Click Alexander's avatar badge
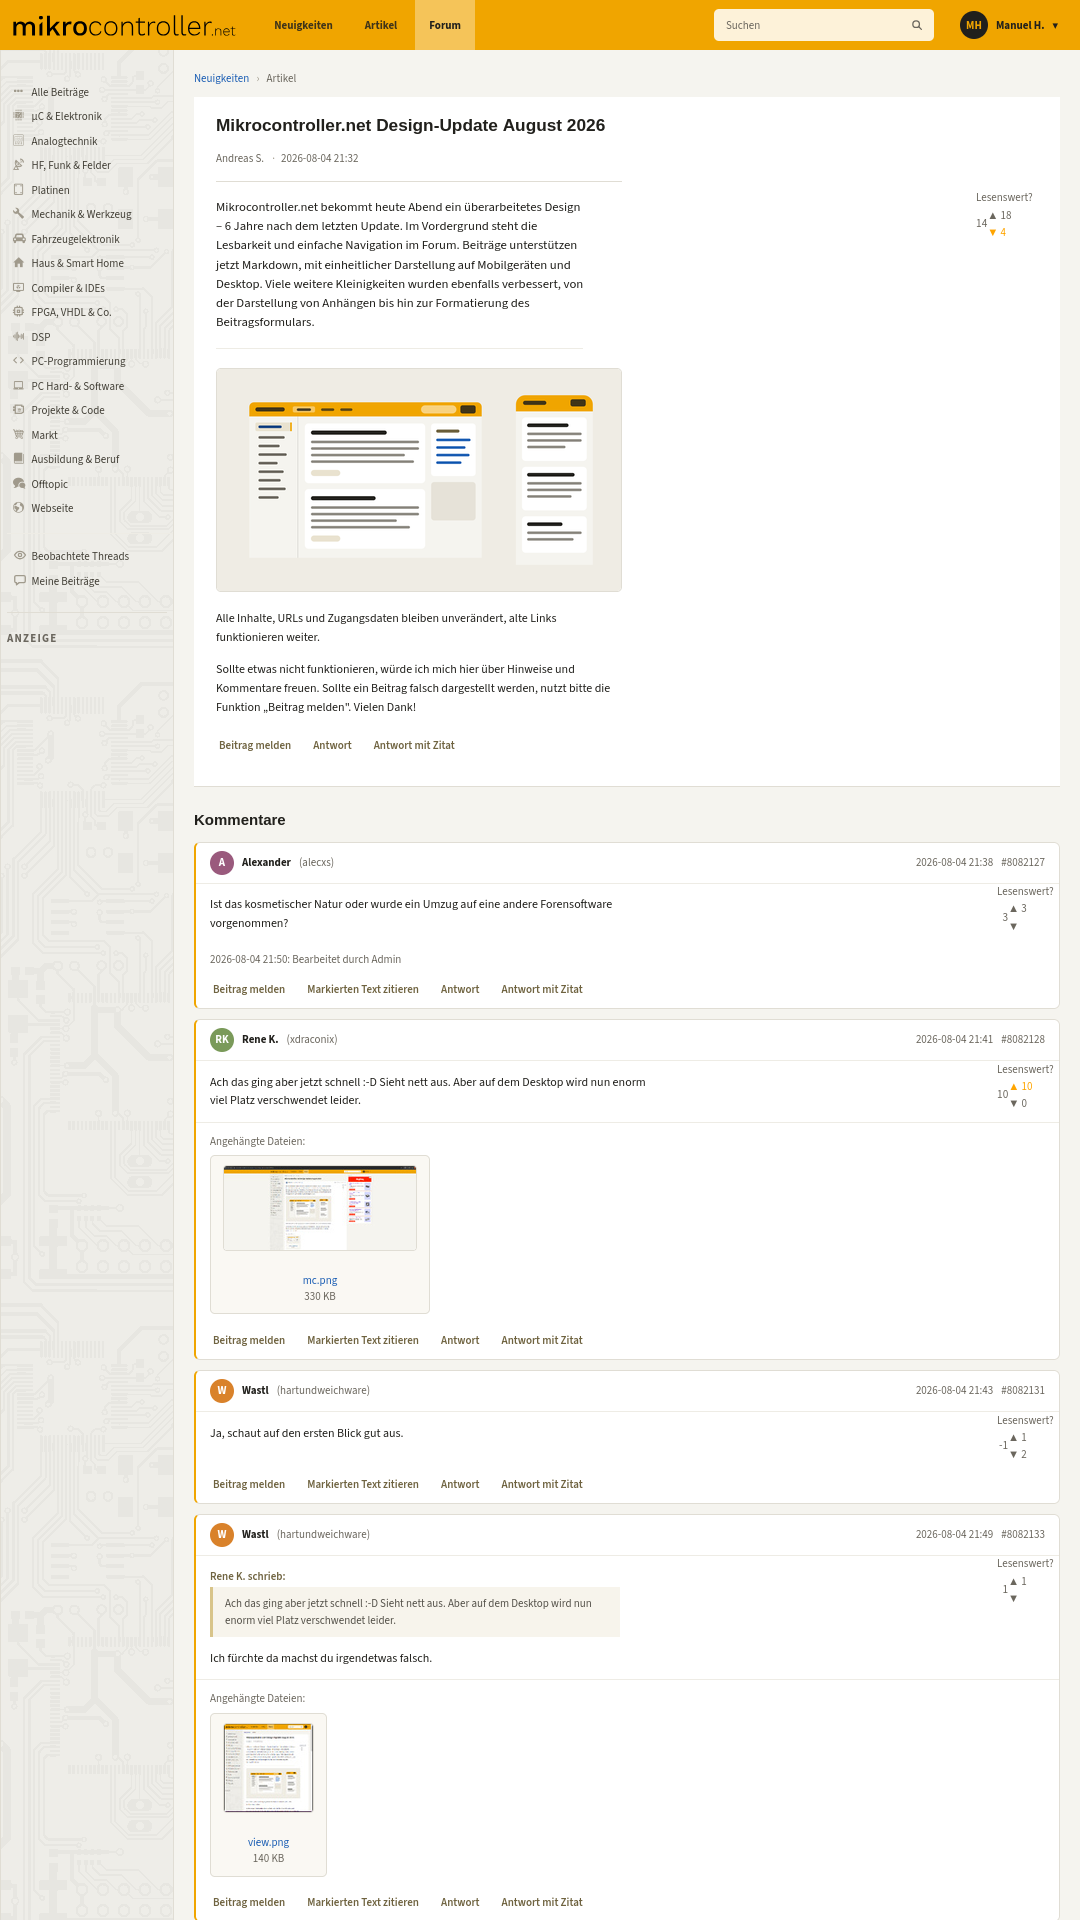 (x=222, y=862)
